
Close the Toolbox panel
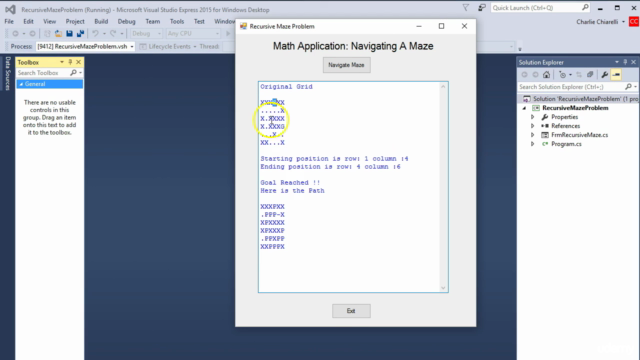[78, 62]
